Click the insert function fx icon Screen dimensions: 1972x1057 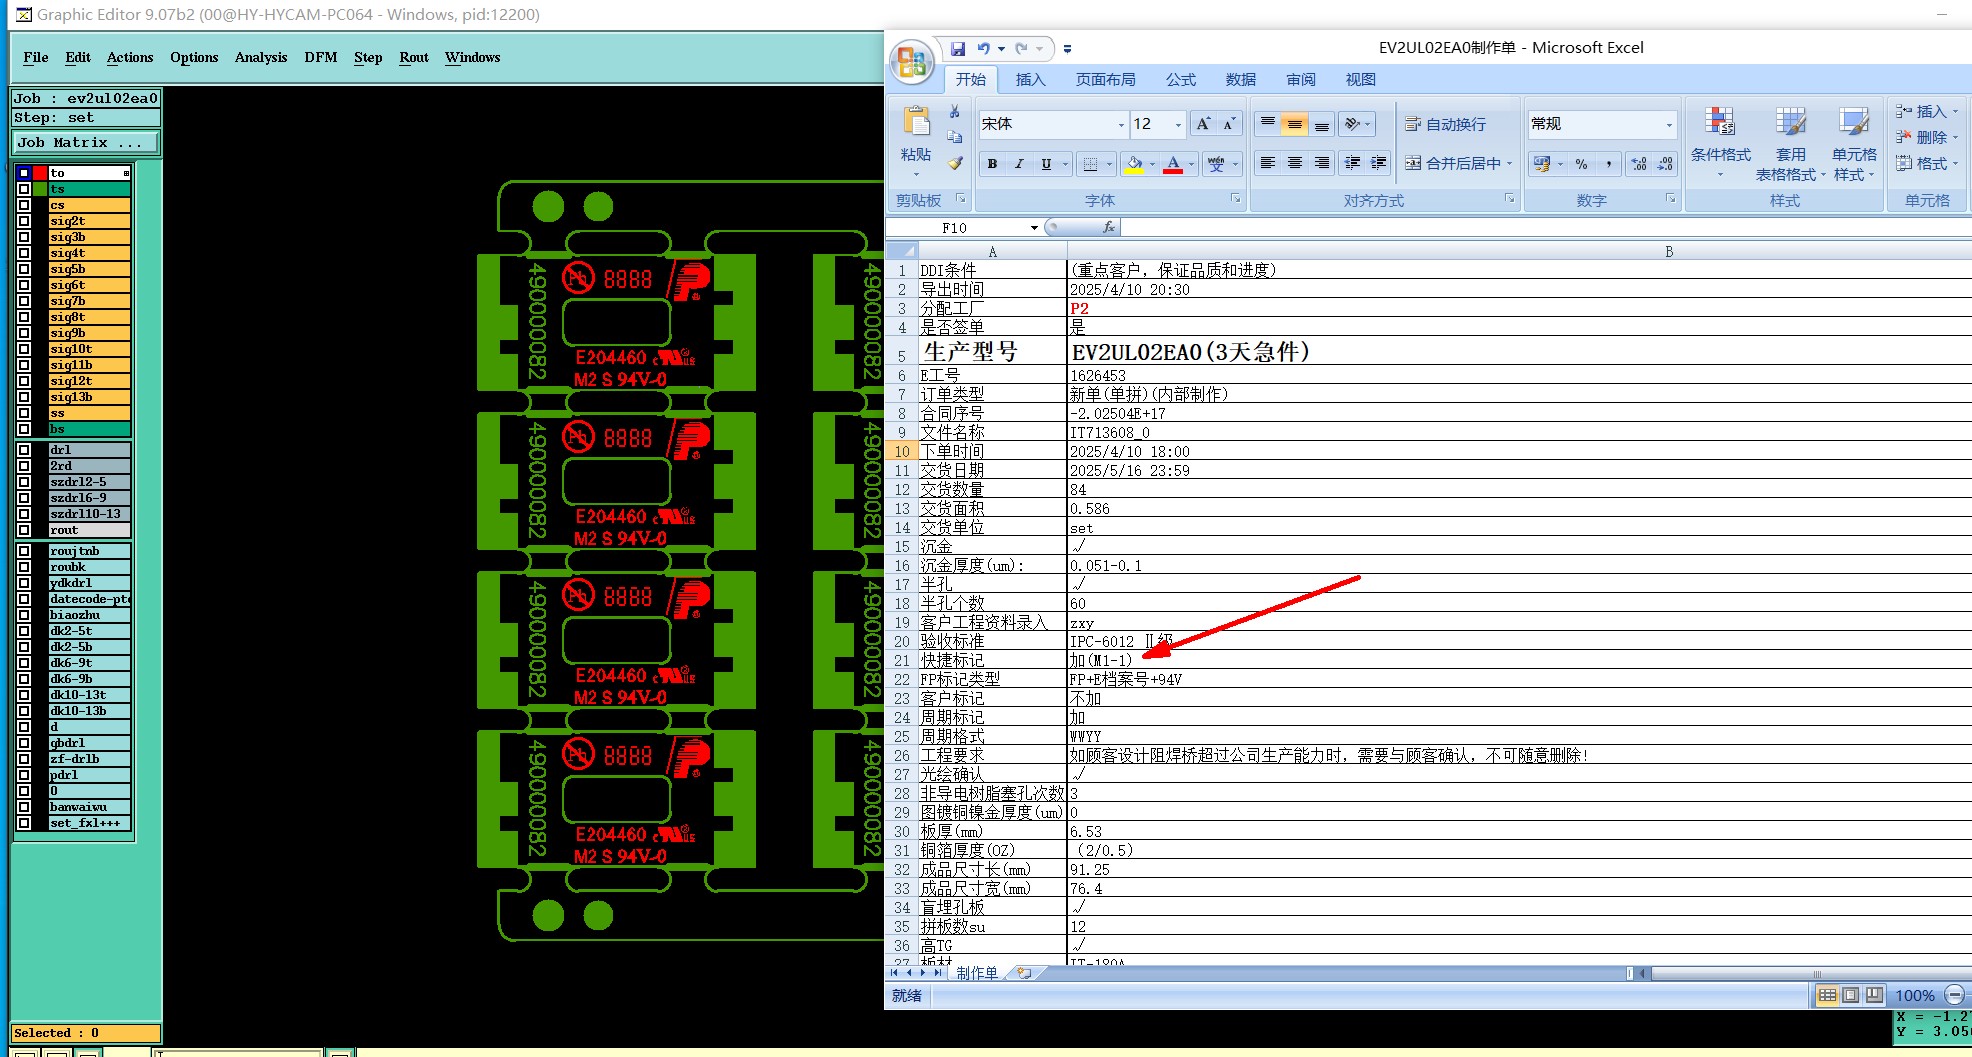(x=1108, y=228)
